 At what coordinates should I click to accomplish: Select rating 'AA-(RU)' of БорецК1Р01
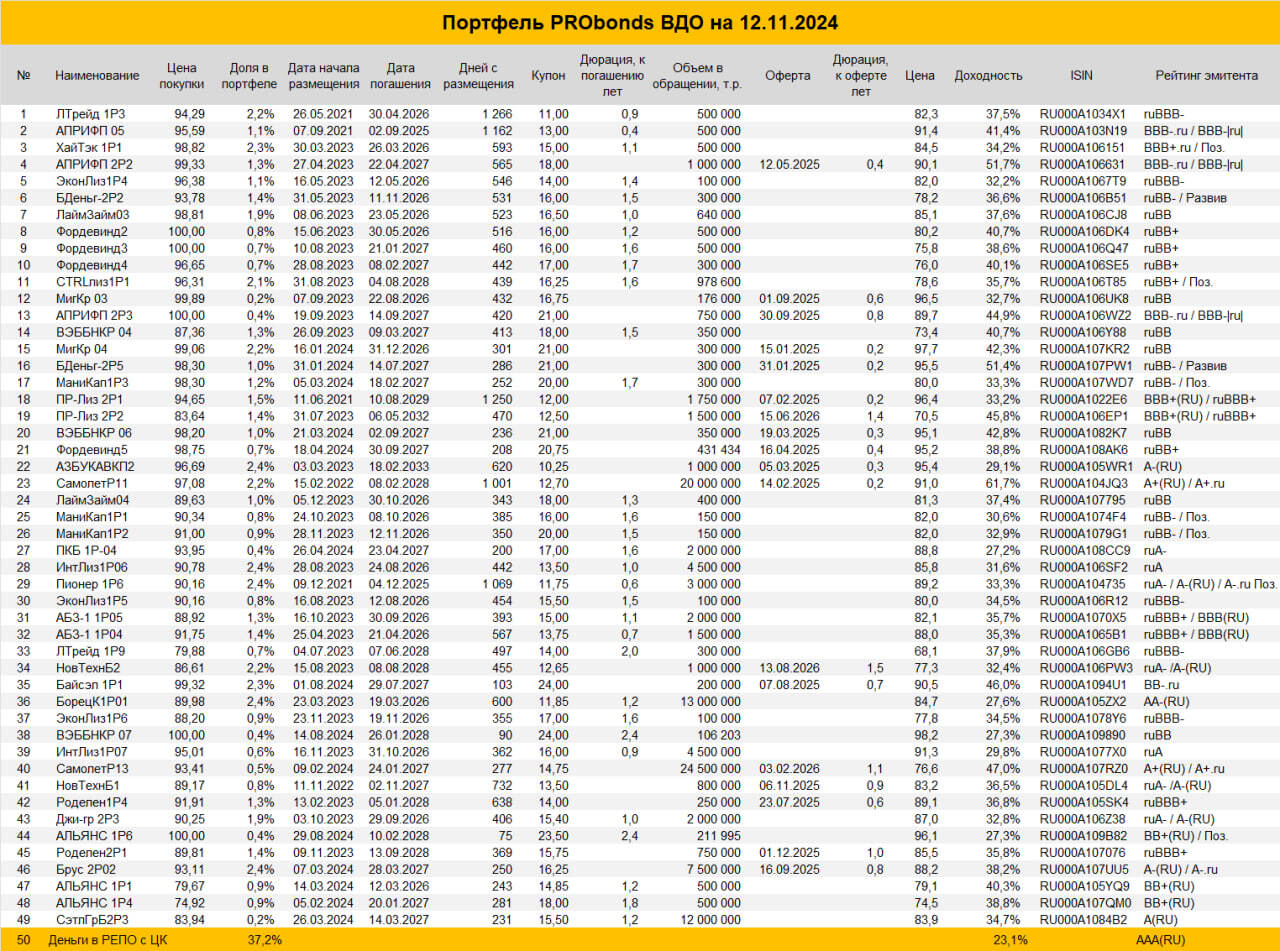[1169, 701]
